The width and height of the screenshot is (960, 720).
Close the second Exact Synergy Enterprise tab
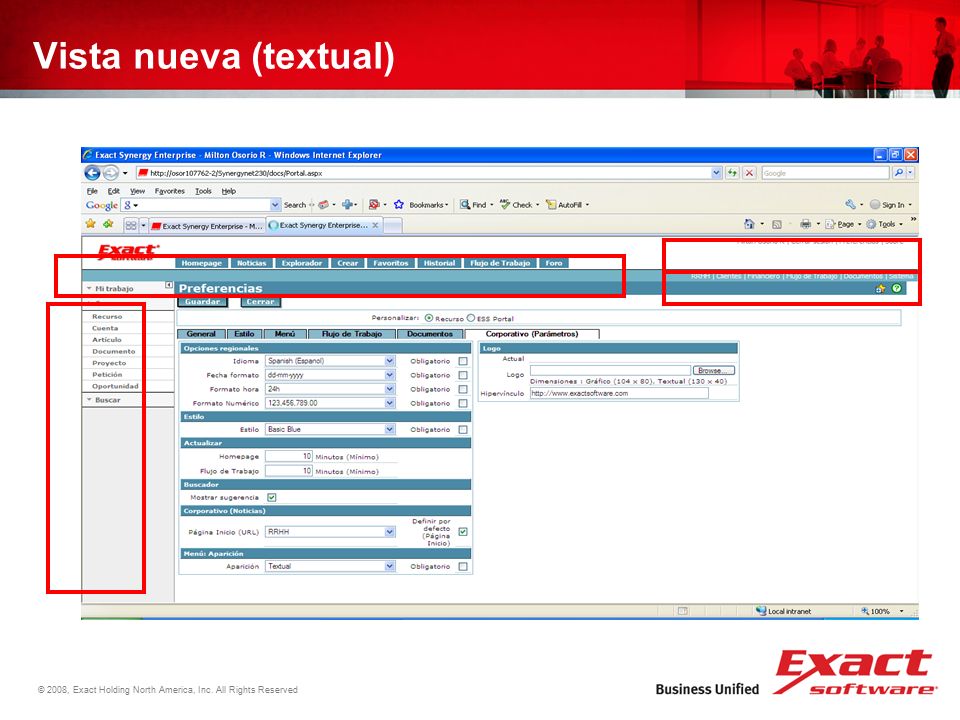click(375, 225)
